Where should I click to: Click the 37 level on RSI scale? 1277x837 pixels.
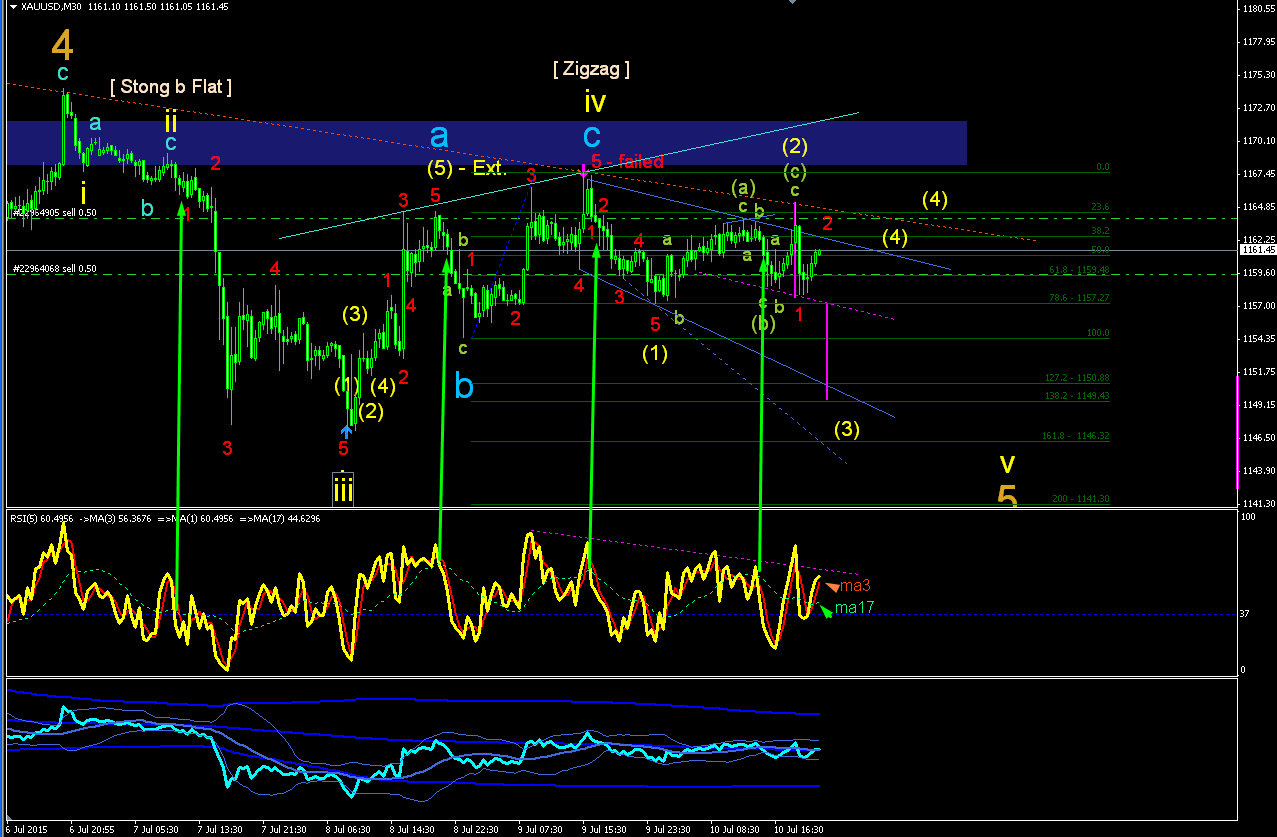(x=1246, y=614)
